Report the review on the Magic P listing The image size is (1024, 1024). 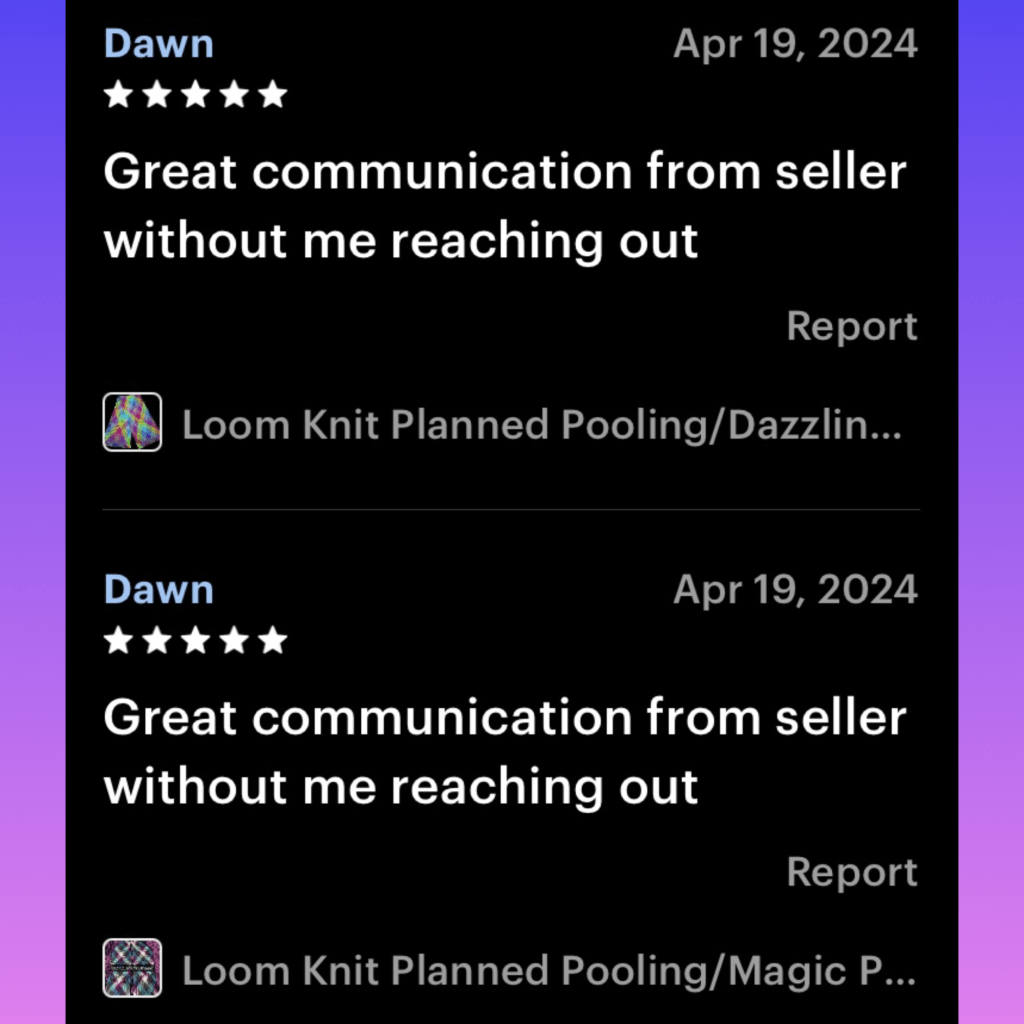coord(851,872)
